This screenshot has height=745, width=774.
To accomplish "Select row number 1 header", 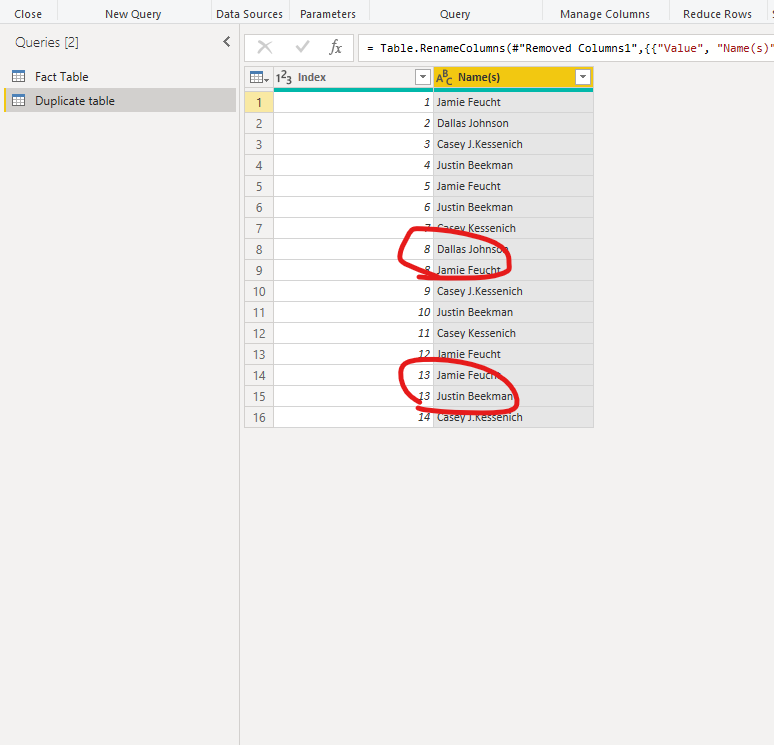I will (x=259, y=102).
